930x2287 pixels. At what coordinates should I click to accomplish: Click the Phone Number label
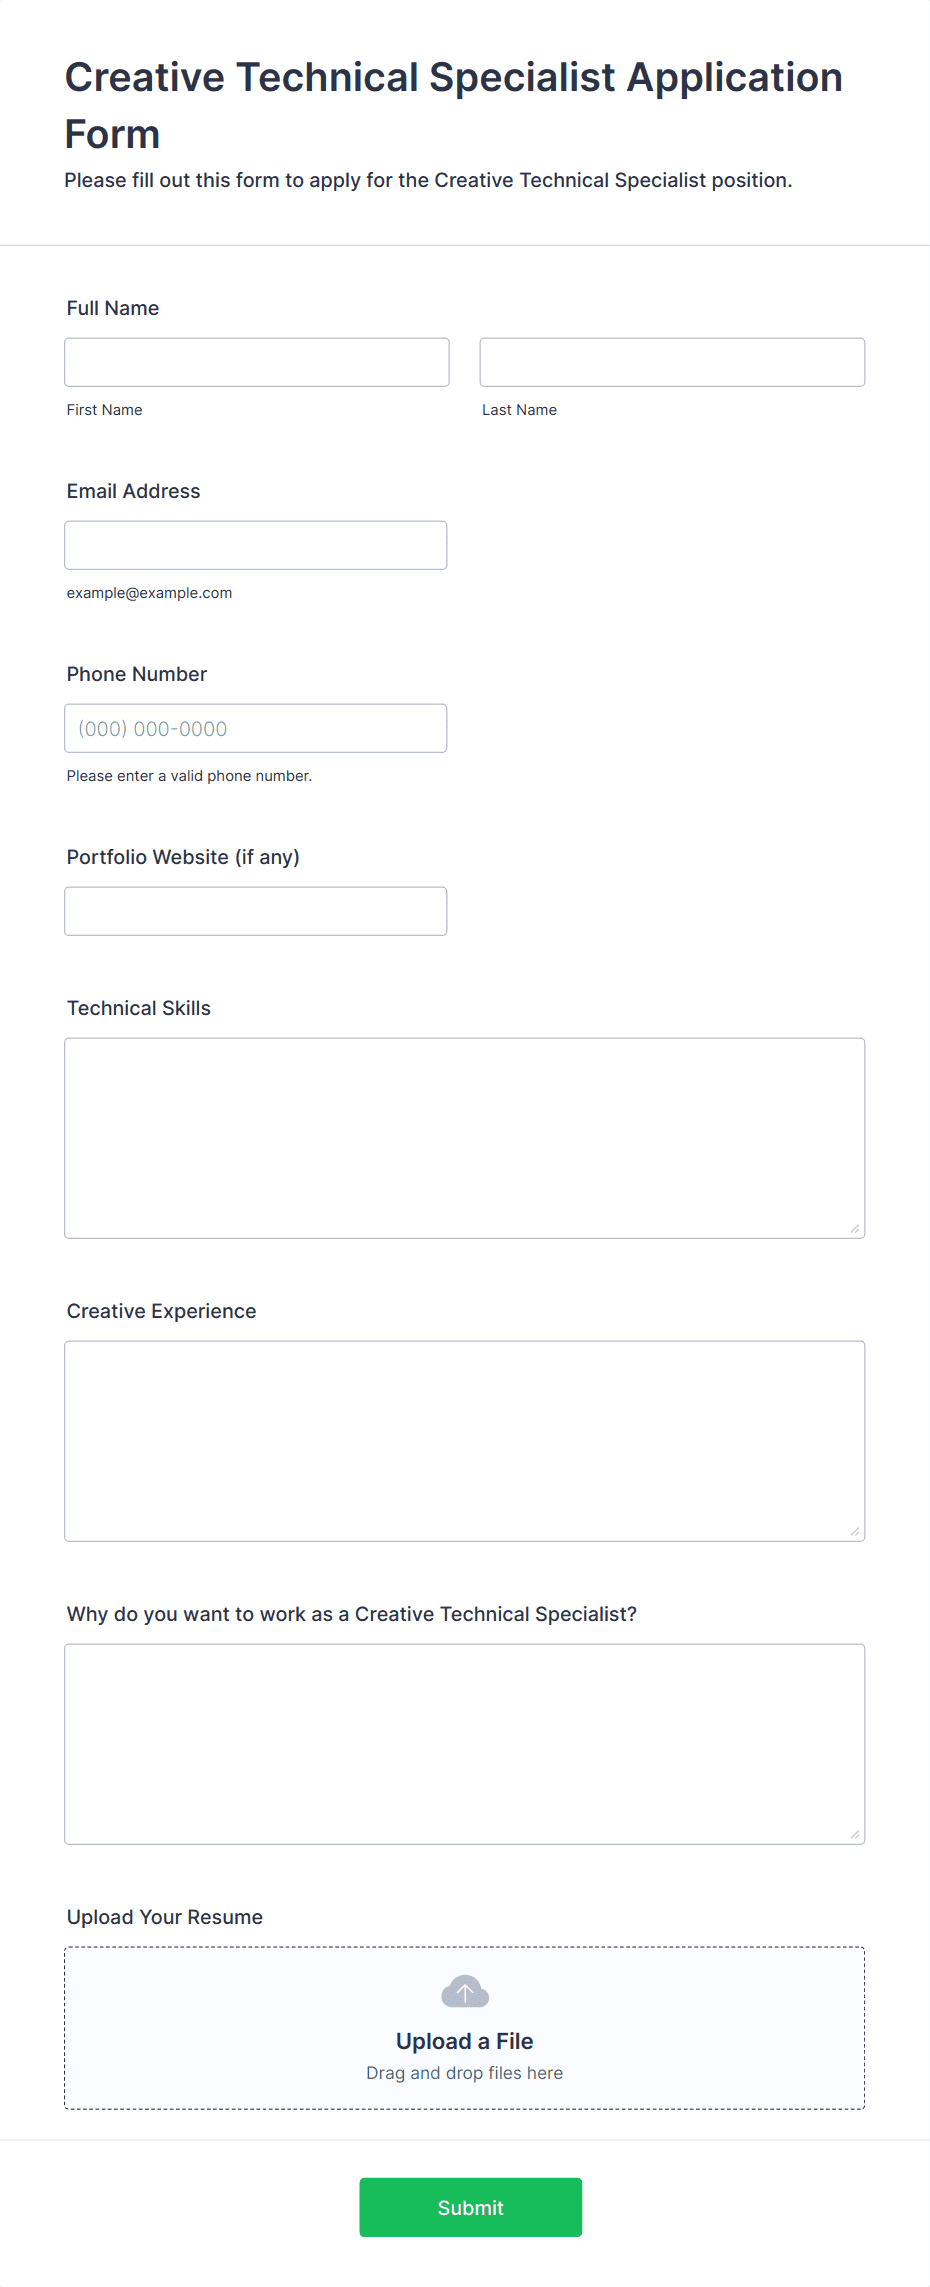click(x=137, y=674)
